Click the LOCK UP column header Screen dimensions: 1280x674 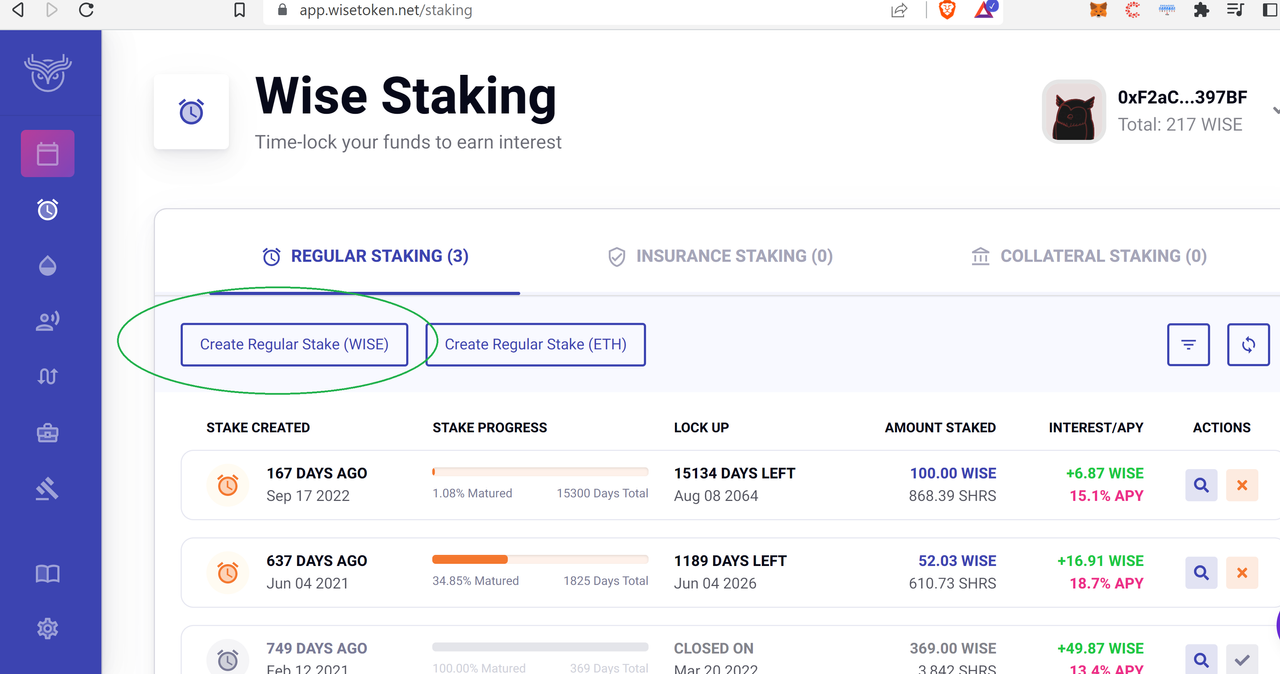coord(701,427)
